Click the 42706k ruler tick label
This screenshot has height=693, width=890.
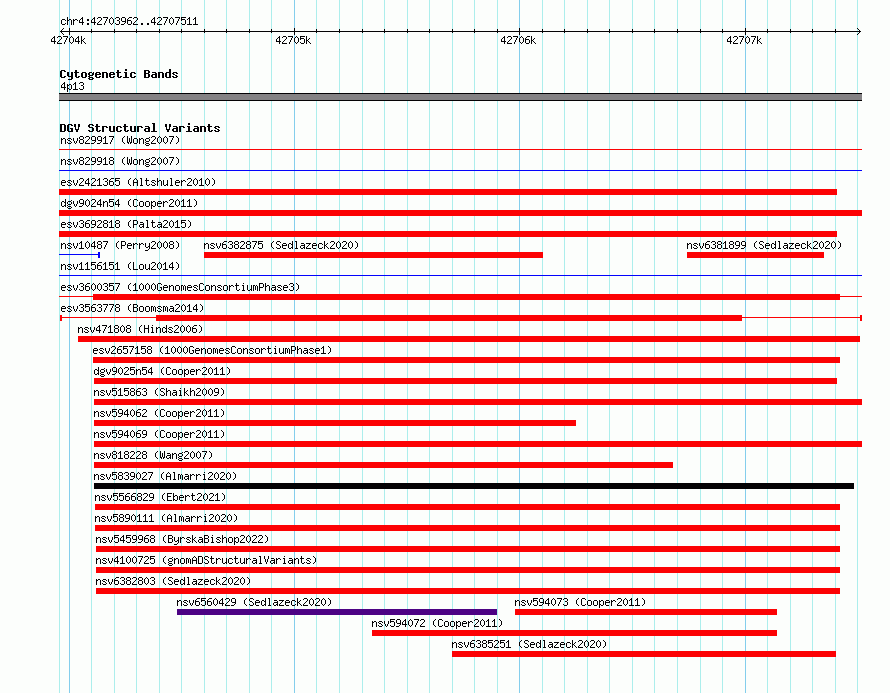coord(518,40)
